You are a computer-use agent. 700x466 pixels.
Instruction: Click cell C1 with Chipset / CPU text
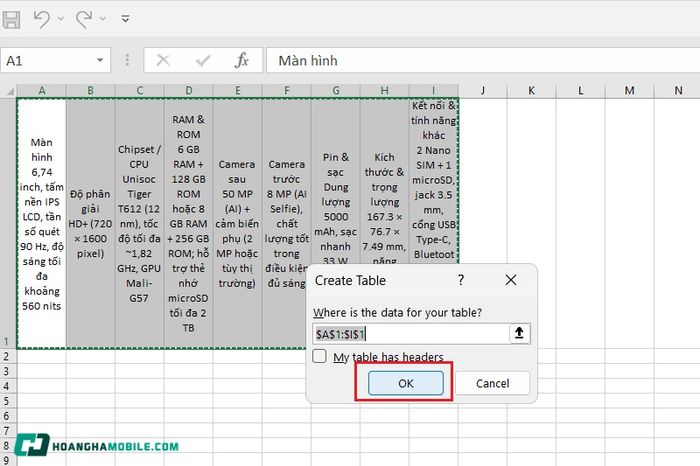point(140,223)
